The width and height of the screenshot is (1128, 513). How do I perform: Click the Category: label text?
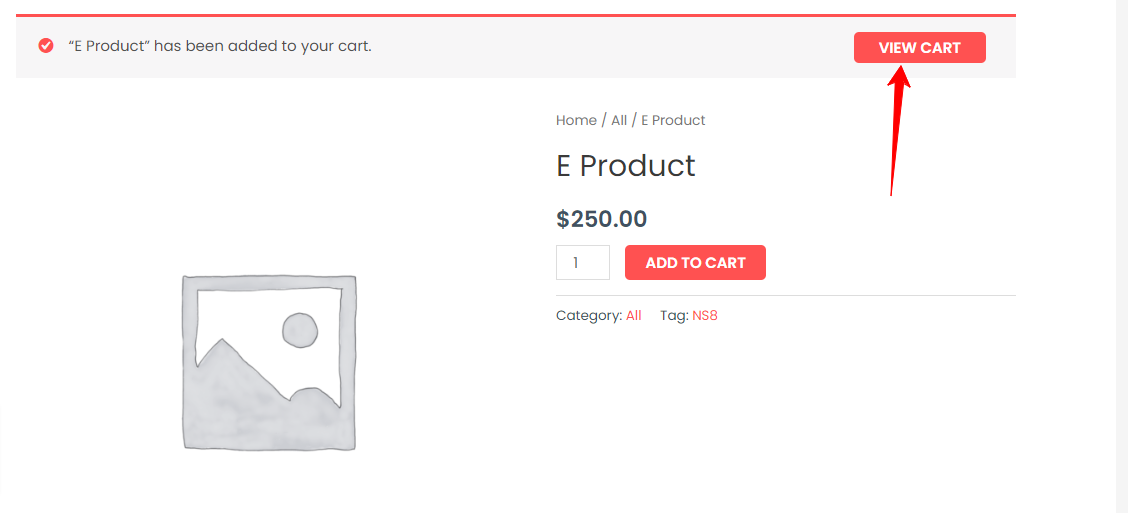click(589, 315)
